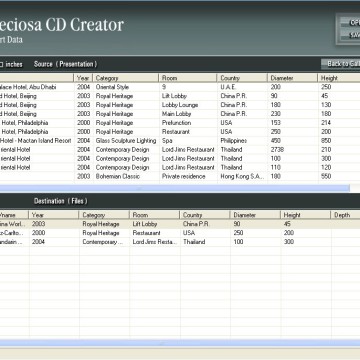360x360 pixels.
Task: Sort source table by Category column header
Action: click(126, 78)
